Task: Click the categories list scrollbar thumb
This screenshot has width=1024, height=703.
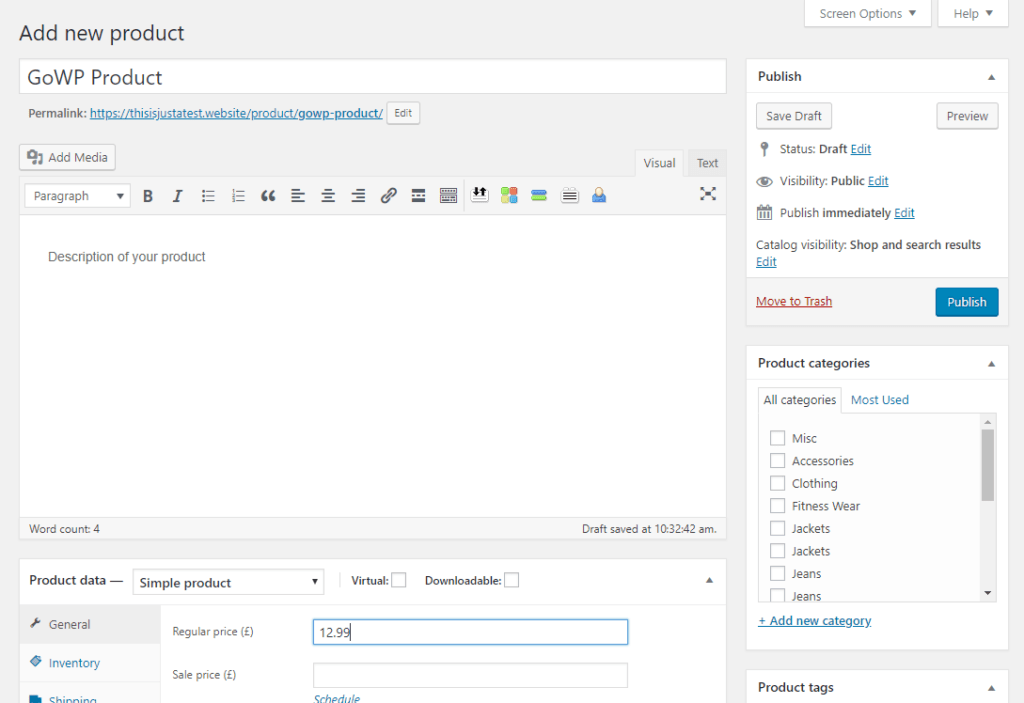Action: pos(987,465)
